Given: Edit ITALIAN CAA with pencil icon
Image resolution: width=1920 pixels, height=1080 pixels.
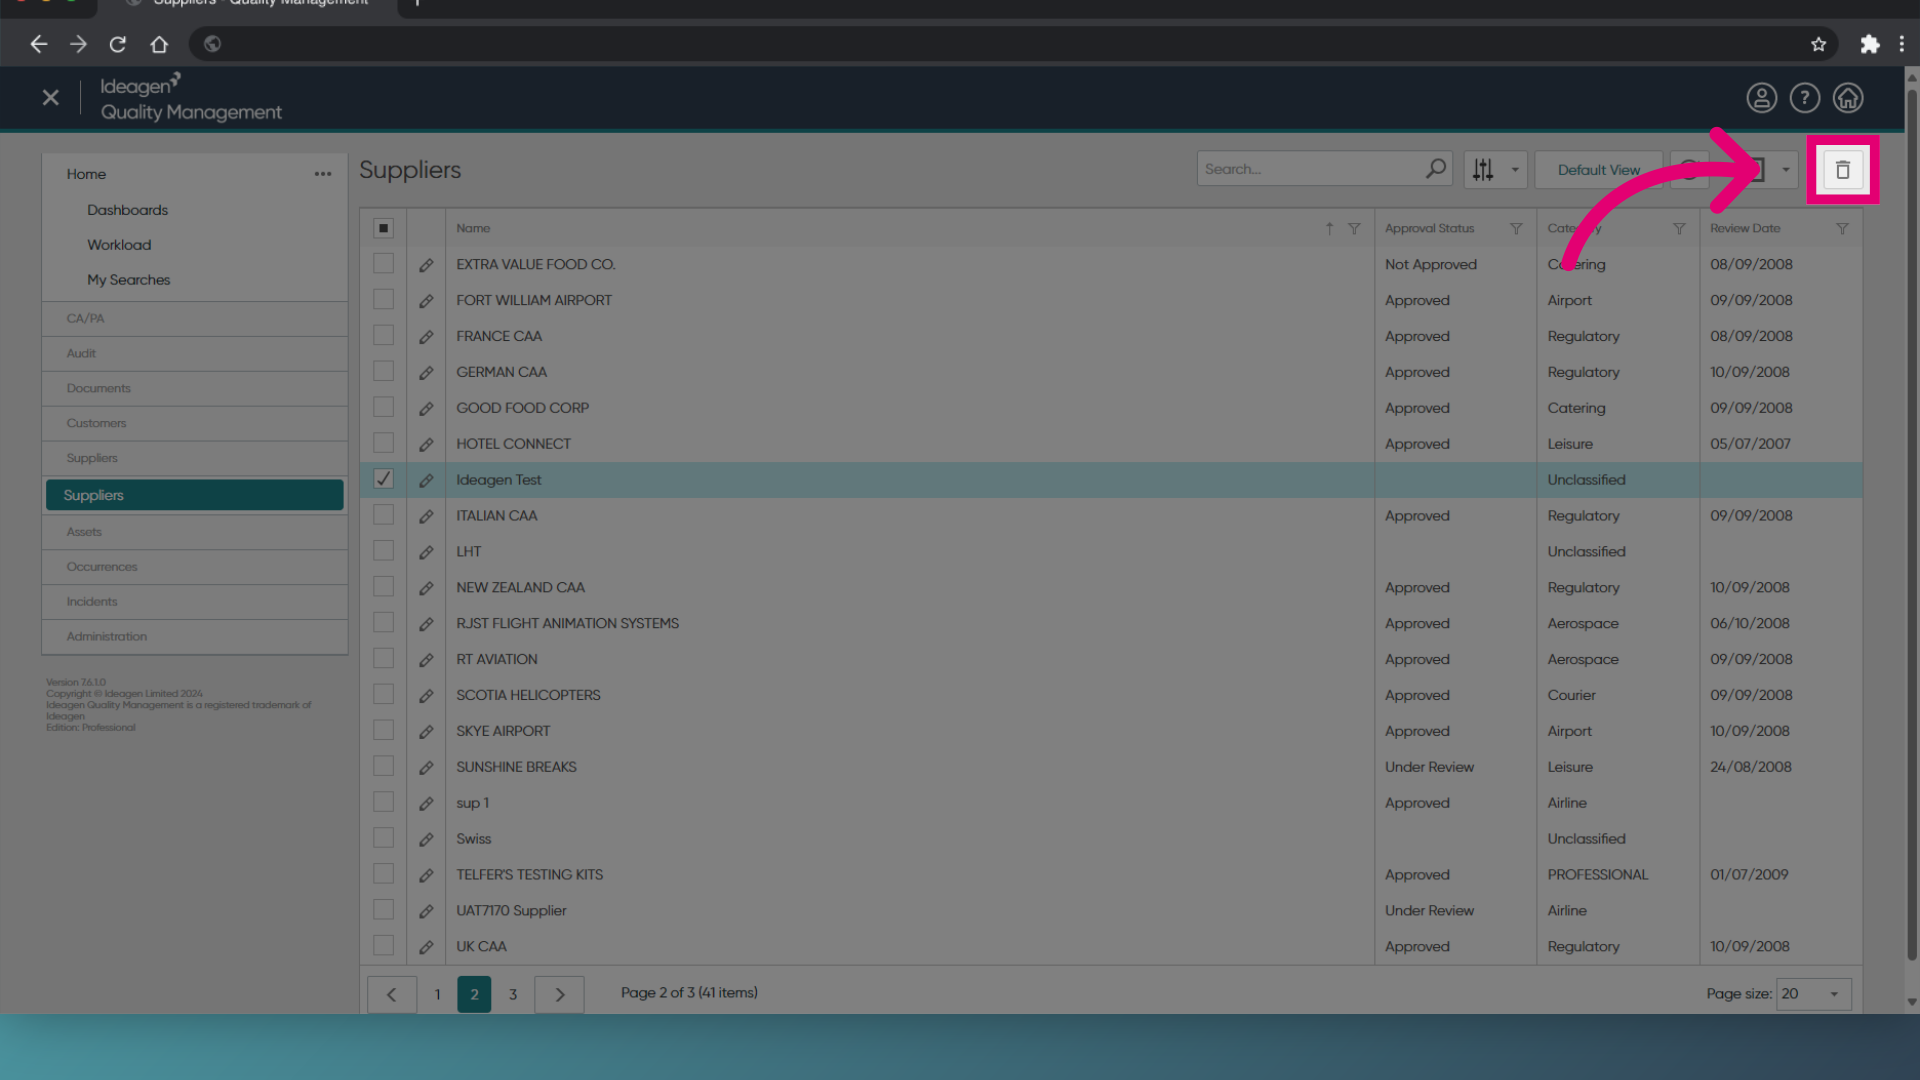Looking at the screenshot, I should pos(426,516).
